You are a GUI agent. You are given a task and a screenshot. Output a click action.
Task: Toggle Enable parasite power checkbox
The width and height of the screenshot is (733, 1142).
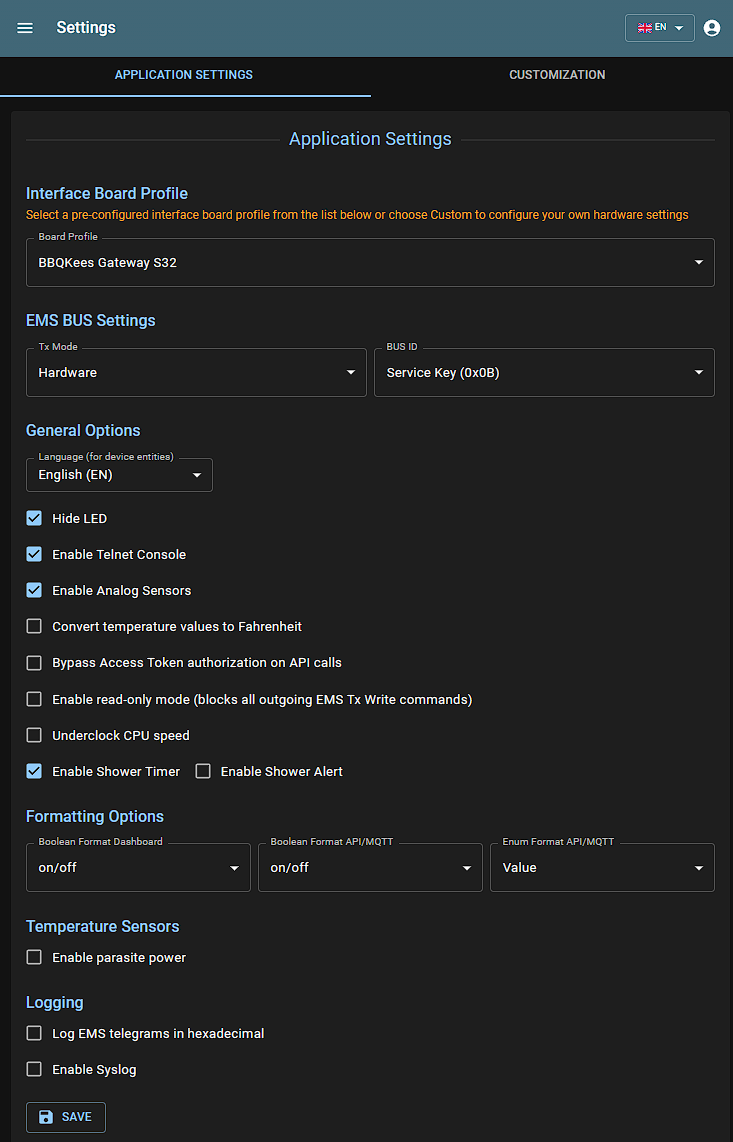(x=34, y=957)
